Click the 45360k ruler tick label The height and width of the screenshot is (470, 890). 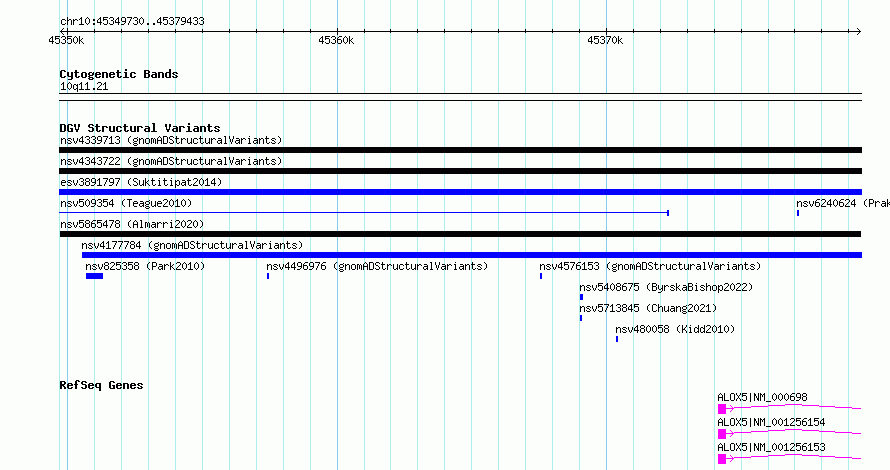point(336,41)
